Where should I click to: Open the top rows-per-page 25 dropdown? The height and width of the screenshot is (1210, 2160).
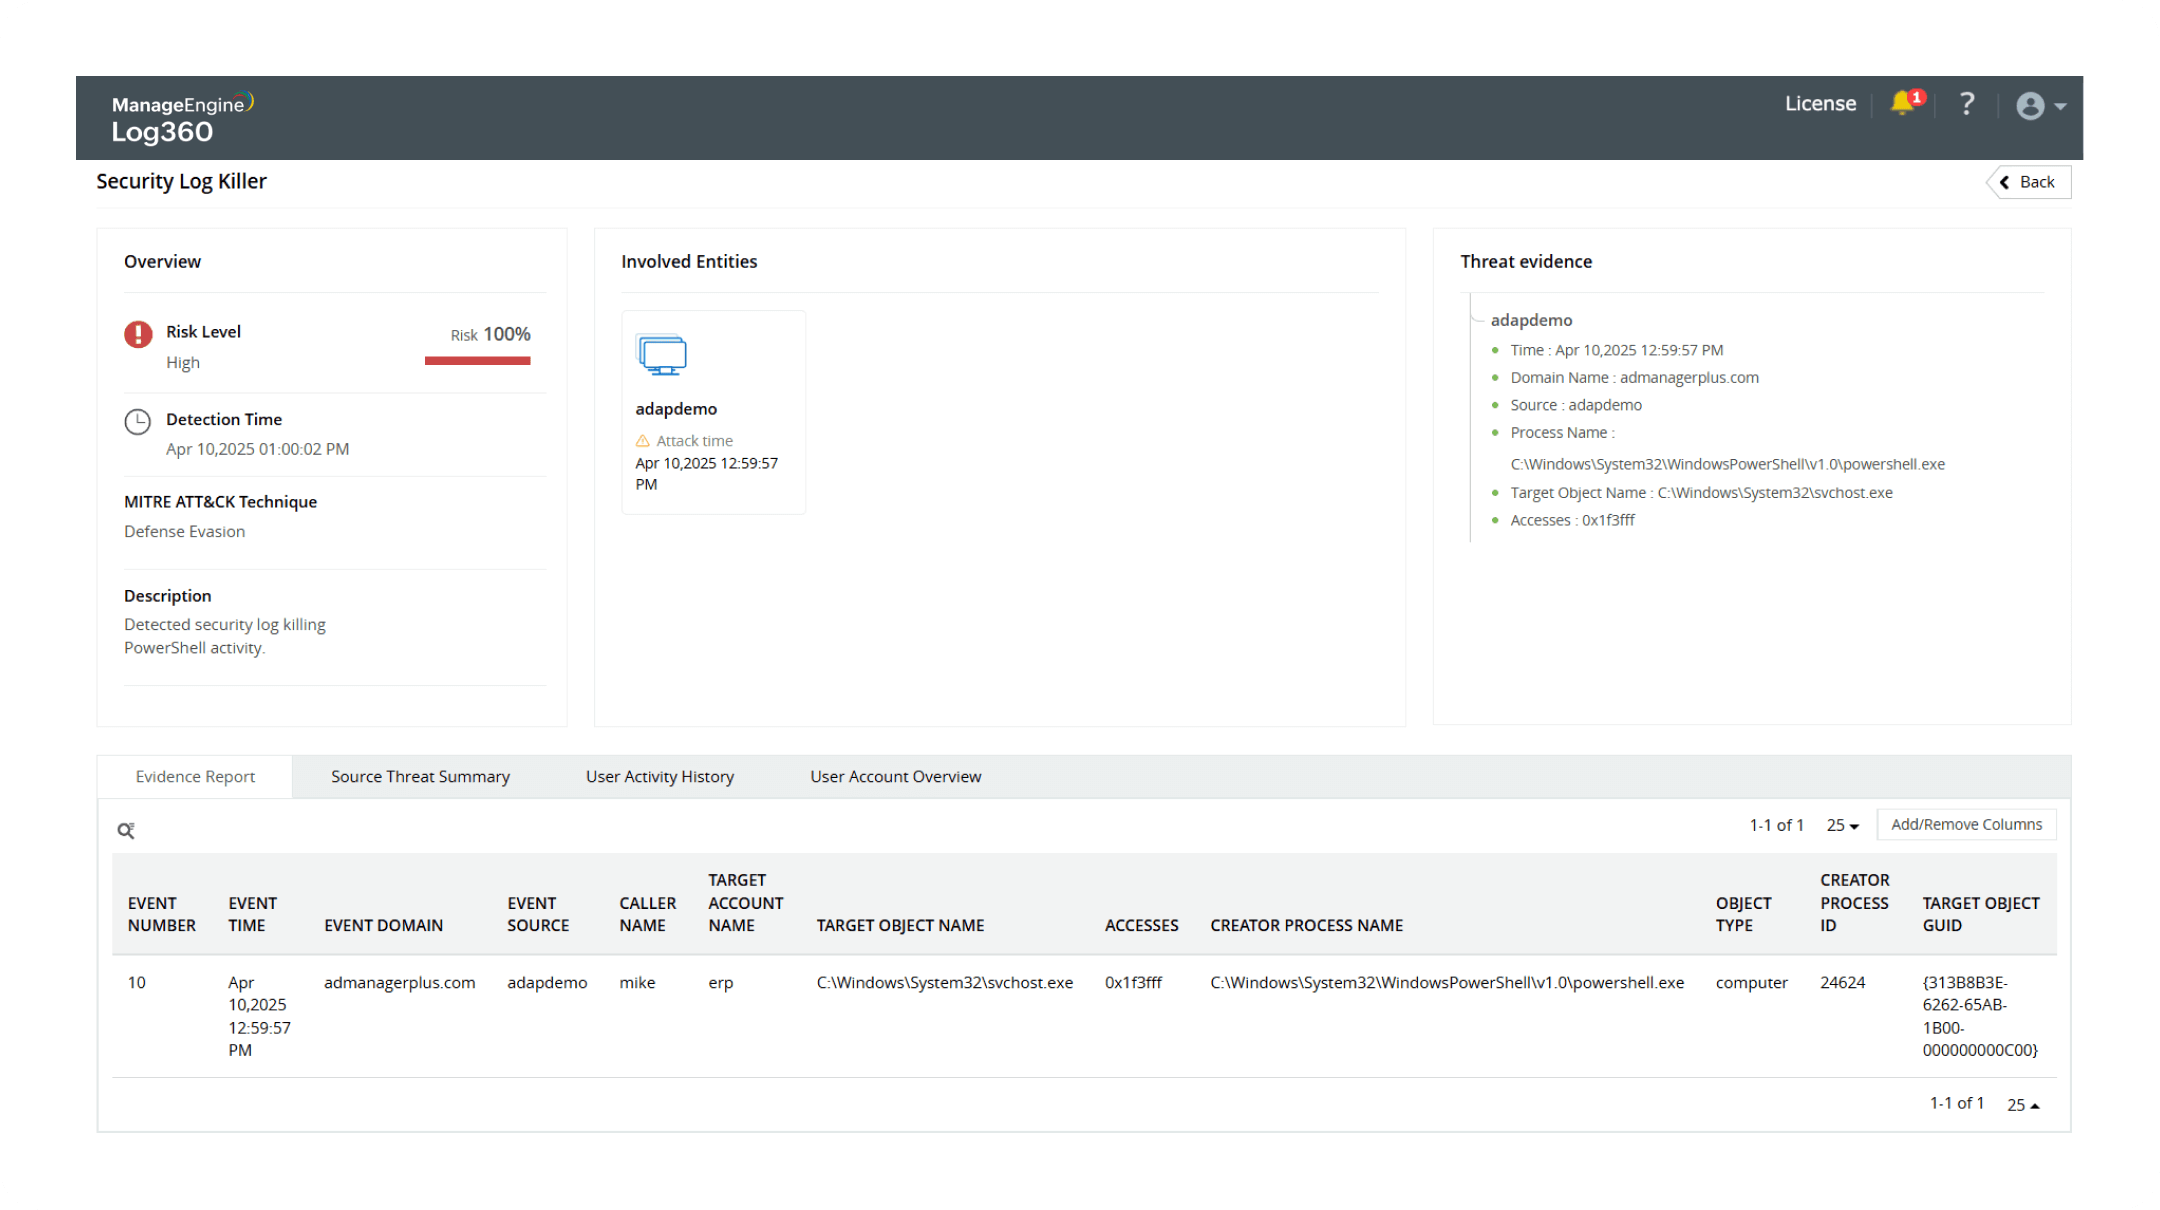pyautogui.click(x=1842, y=825)
